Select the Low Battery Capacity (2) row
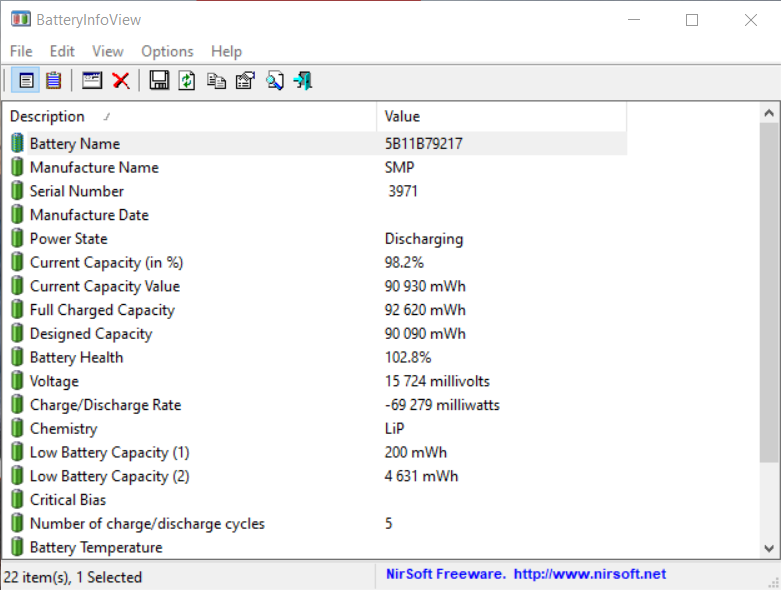This screenshot has width=781, height=590. click(318, 476)
